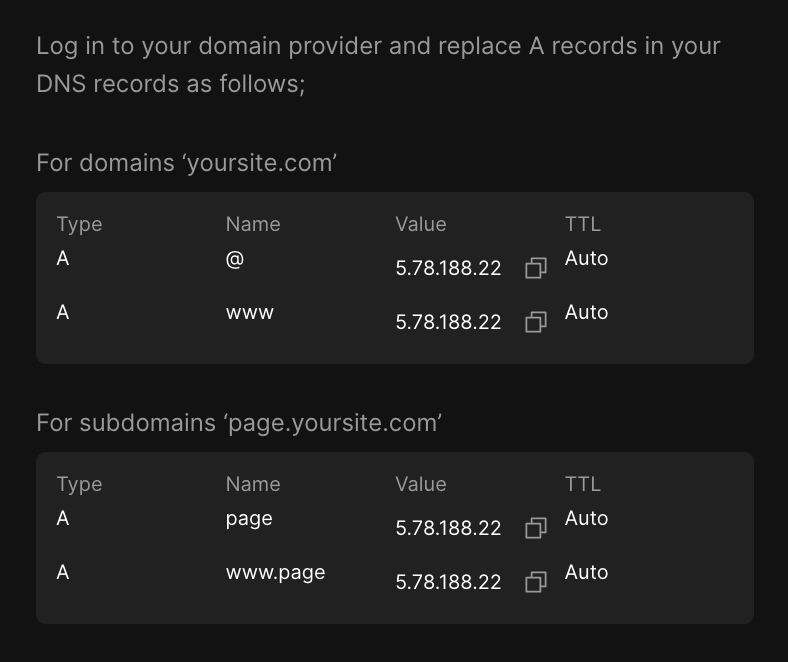Click the 5.78.188.22 value in the page row
The image size is (788, 662).
pyautogui.click(x=448, y=528)
